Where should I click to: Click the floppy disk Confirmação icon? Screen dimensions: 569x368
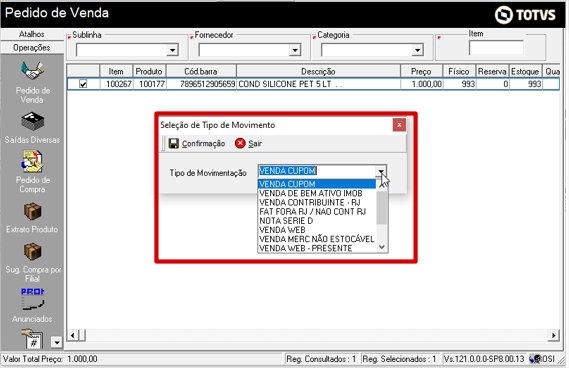pos(174,144)
